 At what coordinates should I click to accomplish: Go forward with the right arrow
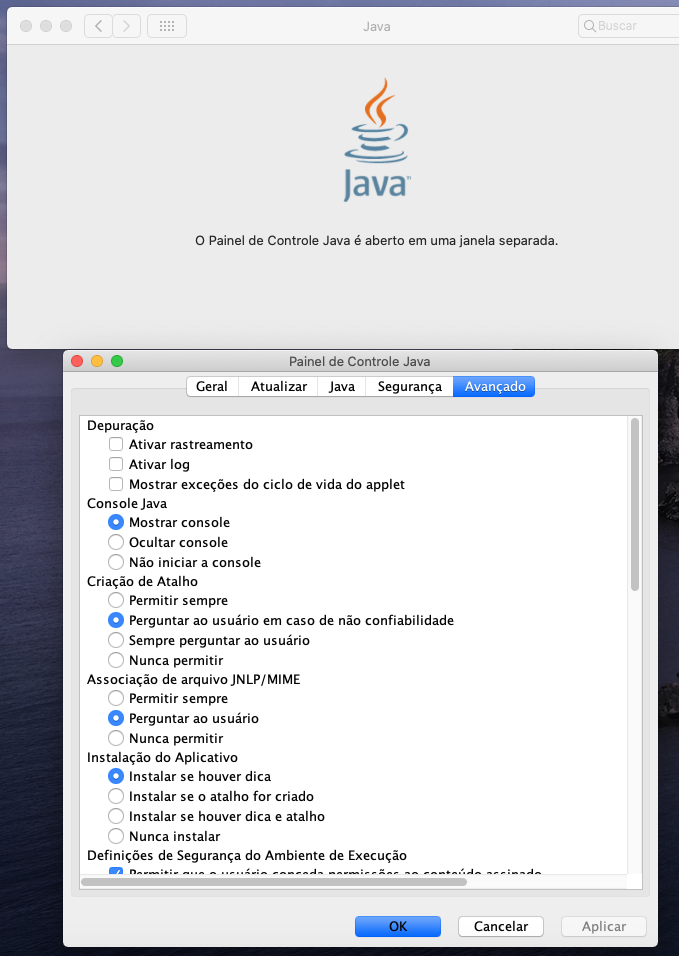click(126, 26)
